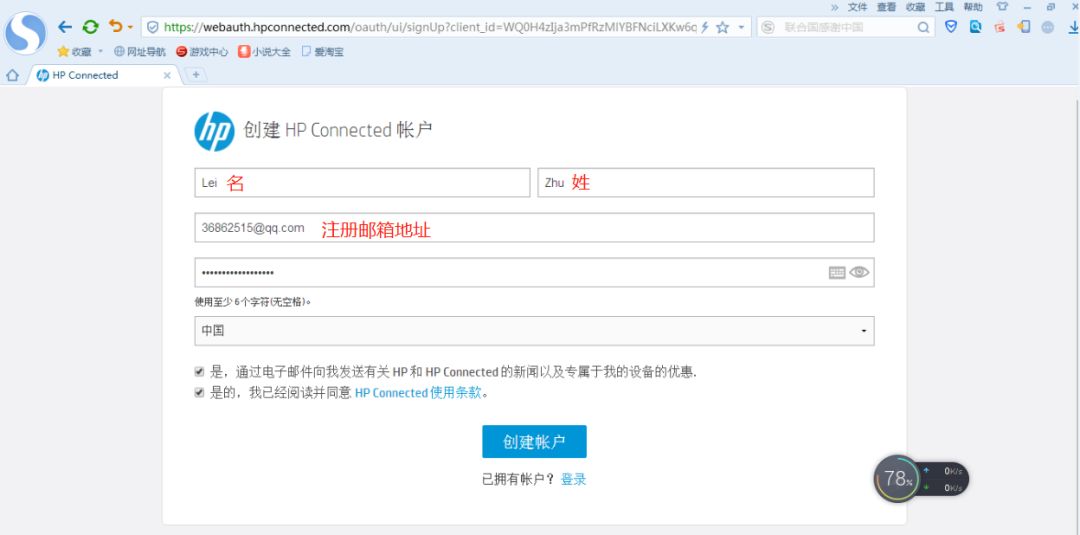Image resolution: width=1080 pixels, height=535 pixels.
Task: Open the skin (shirt) icon
Action: pos(1002,7)
